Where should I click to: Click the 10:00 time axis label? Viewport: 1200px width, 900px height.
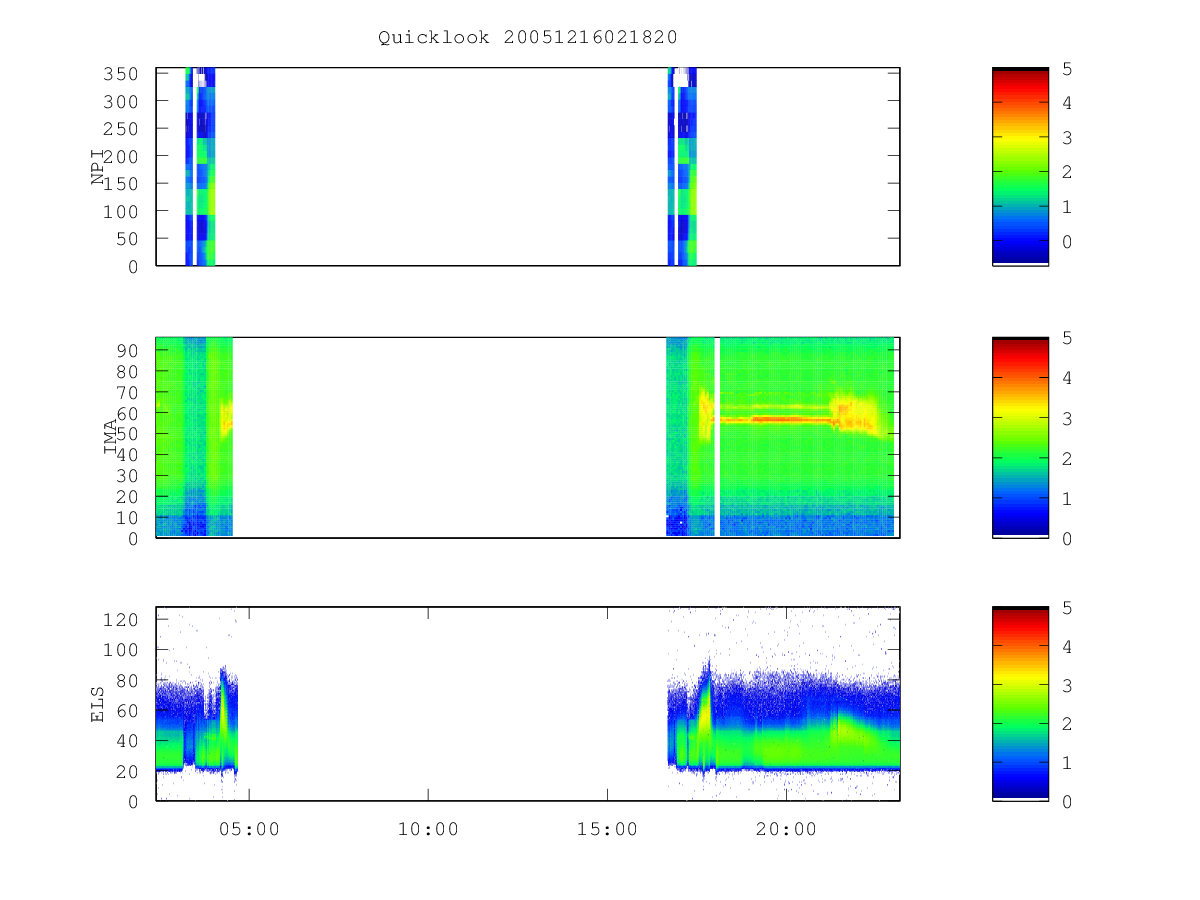point(428,829)
